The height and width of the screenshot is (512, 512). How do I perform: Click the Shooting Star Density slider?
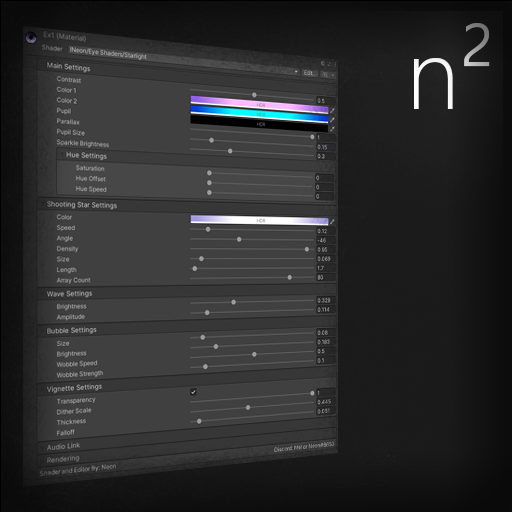(x=252, y=249)
